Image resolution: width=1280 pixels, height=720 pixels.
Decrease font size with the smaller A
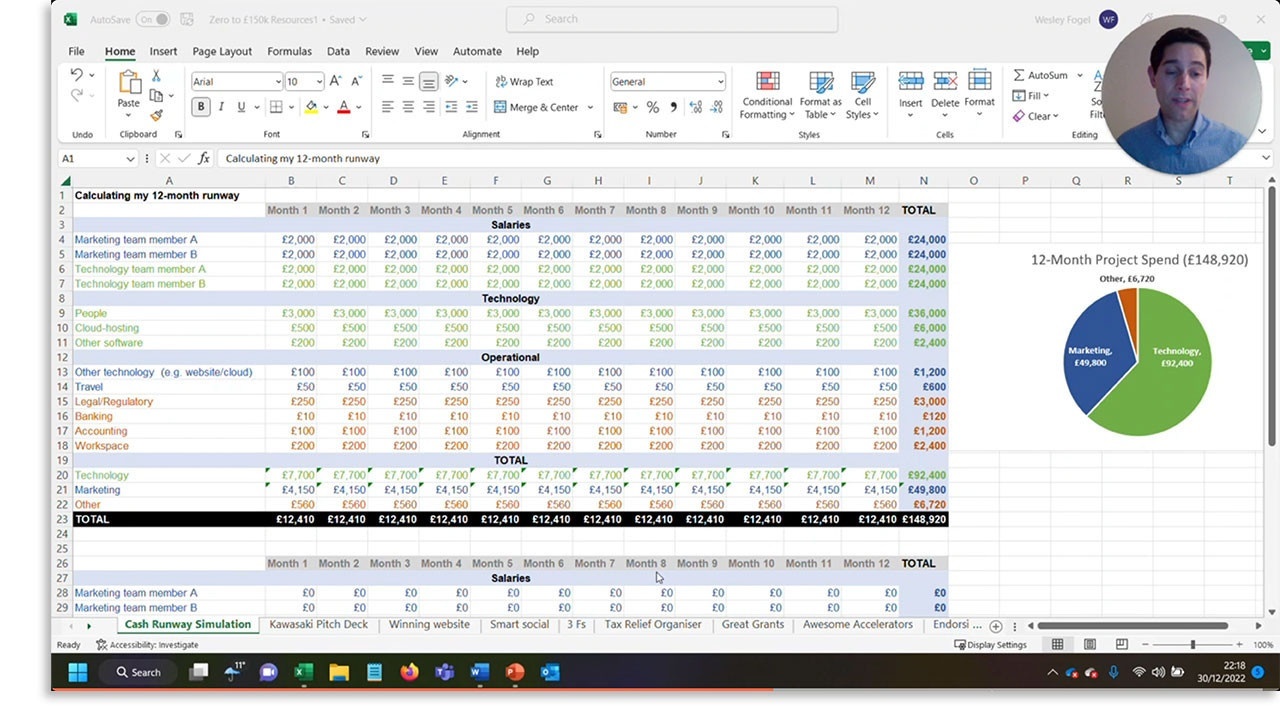357,81
